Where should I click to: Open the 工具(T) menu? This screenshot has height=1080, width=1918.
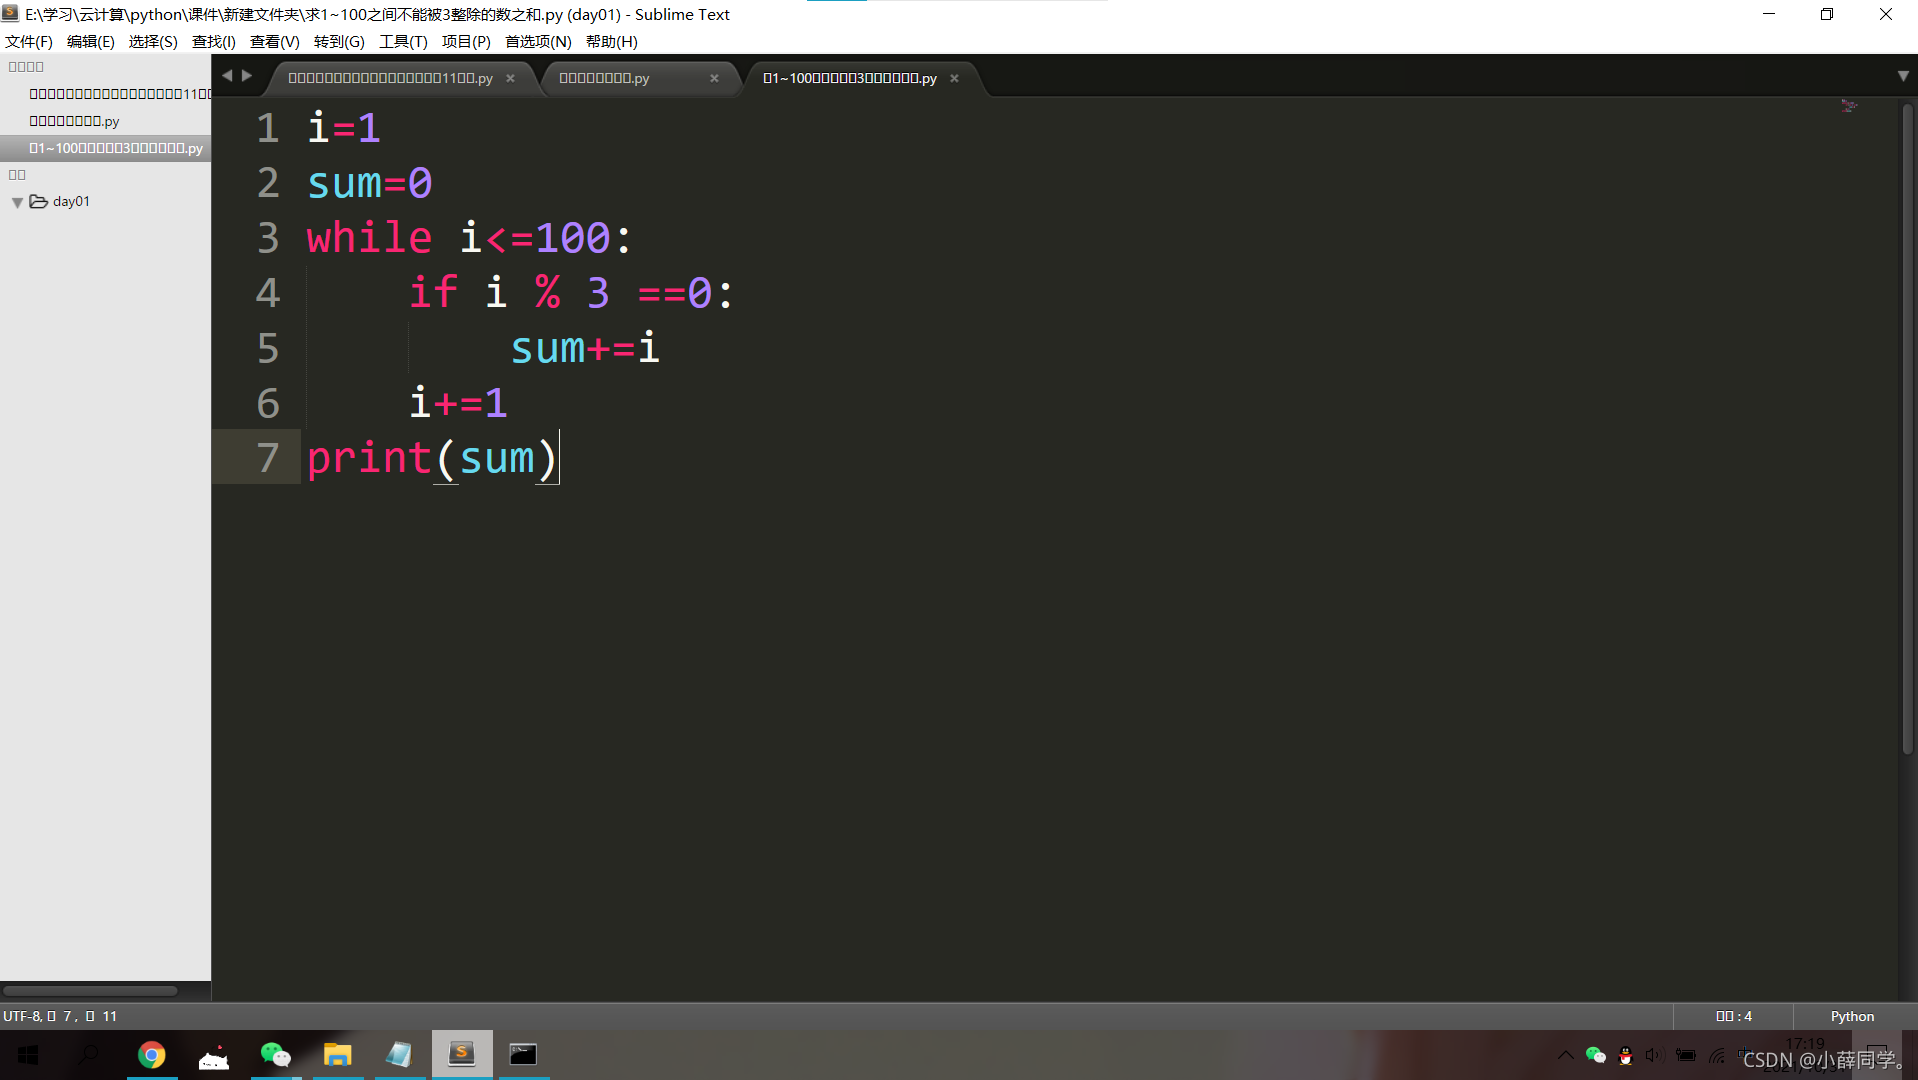click(x=403, y=41)
